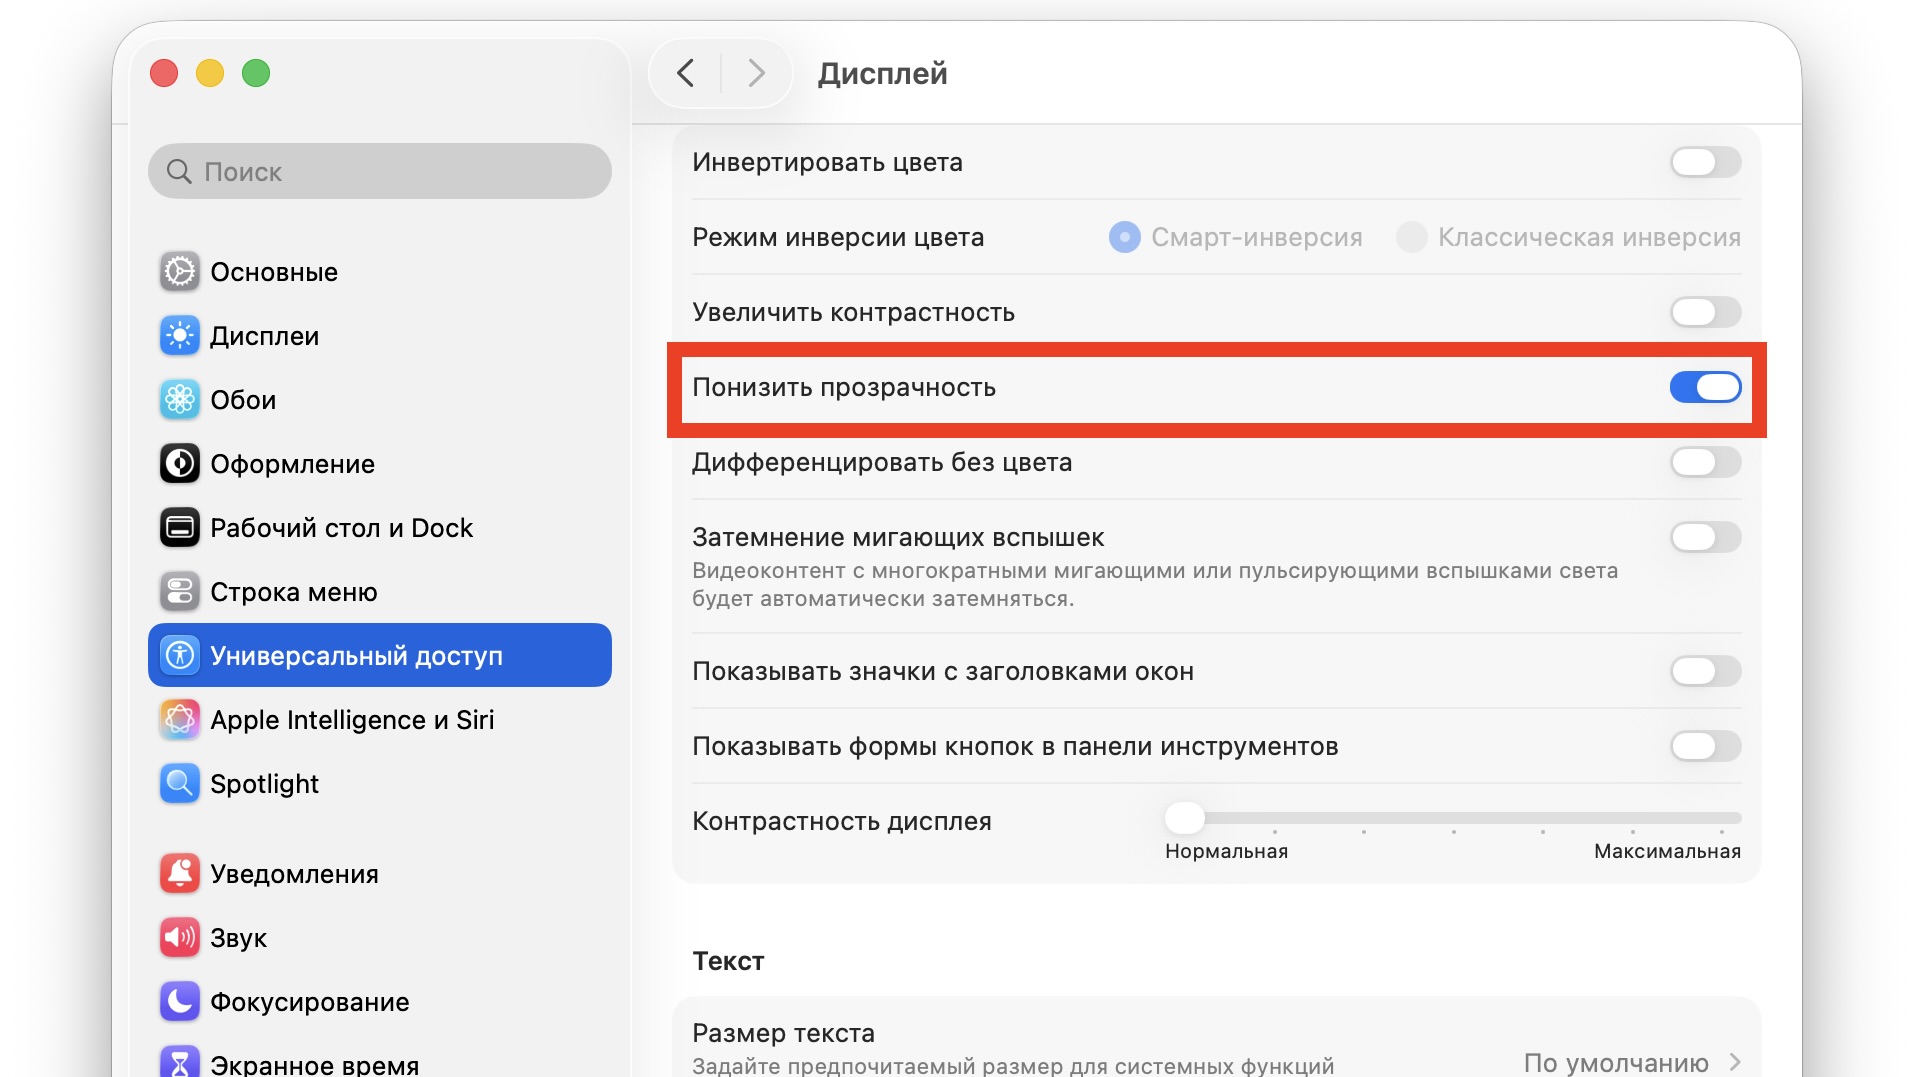Open Обои settings section
The height and width of the screenshot is (1077, 1914).
click(x=380, y=400)
